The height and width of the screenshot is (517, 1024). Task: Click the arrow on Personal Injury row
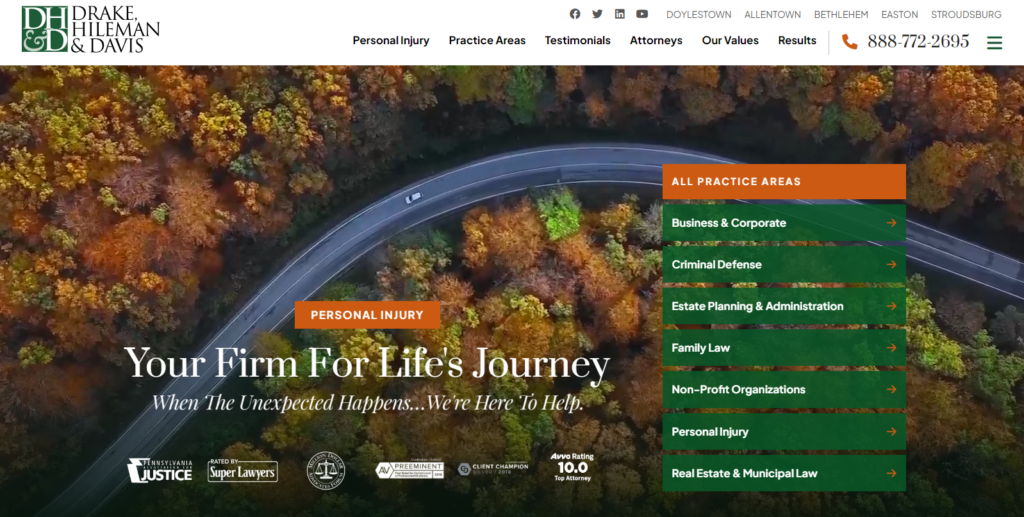(x=891, y=431)
